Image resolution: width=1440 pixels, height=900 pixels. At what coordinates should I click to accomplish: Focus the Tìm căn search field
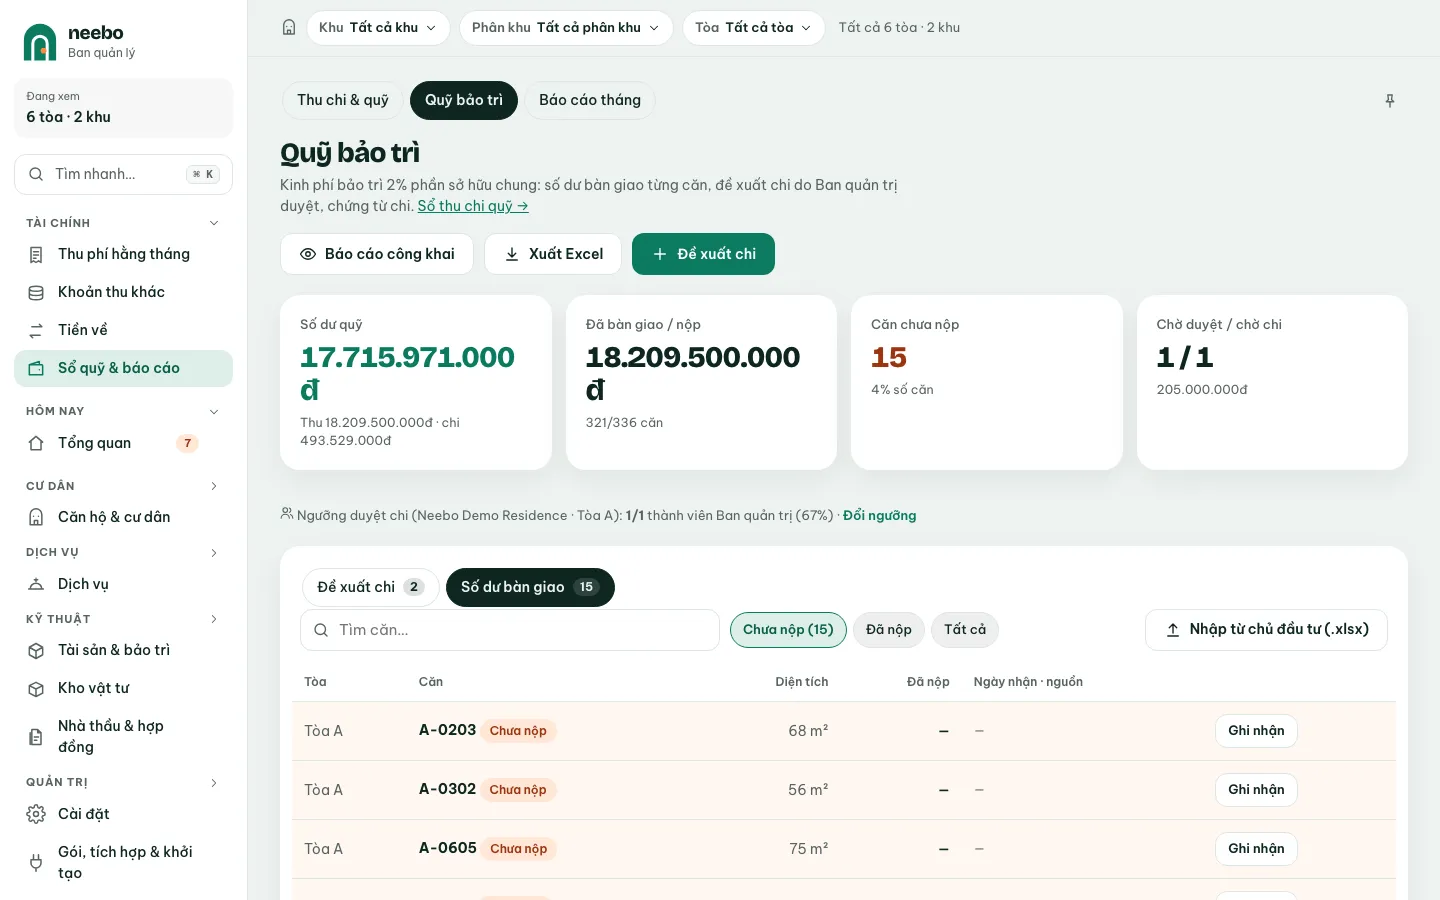tap(510, 630)
